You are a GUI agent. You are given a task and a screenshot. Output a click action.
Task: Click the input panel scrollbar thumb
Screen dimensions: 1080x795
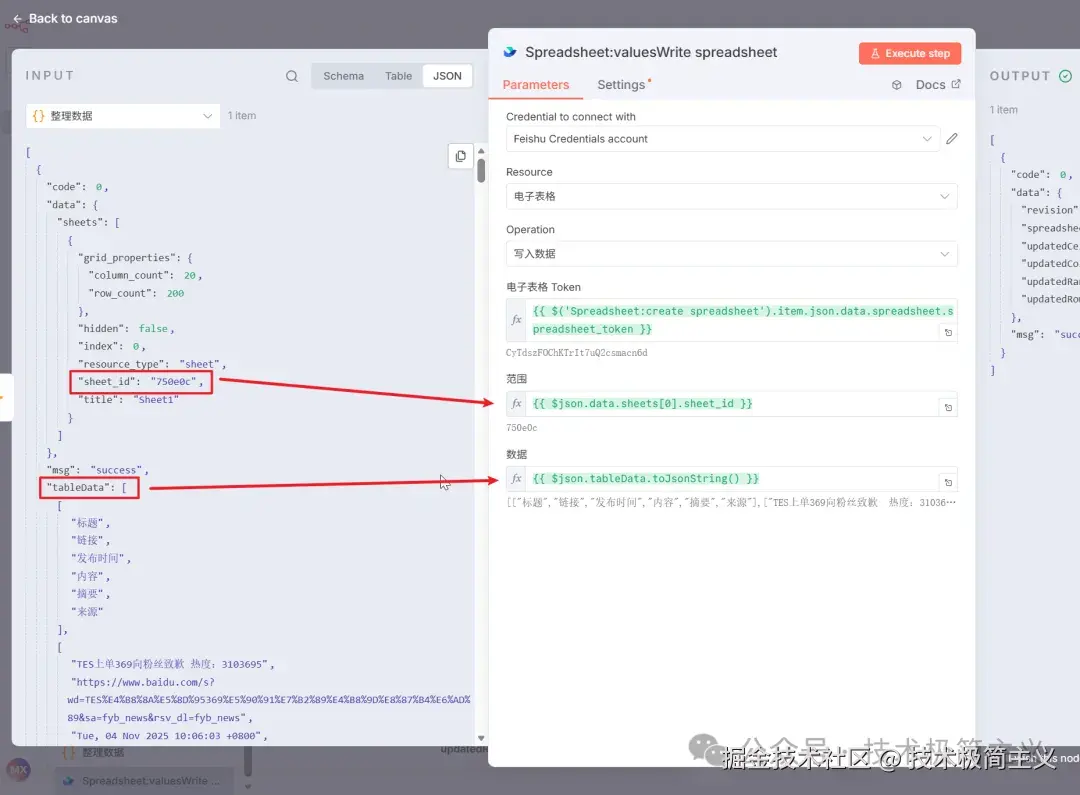click(x=481, y=170)
